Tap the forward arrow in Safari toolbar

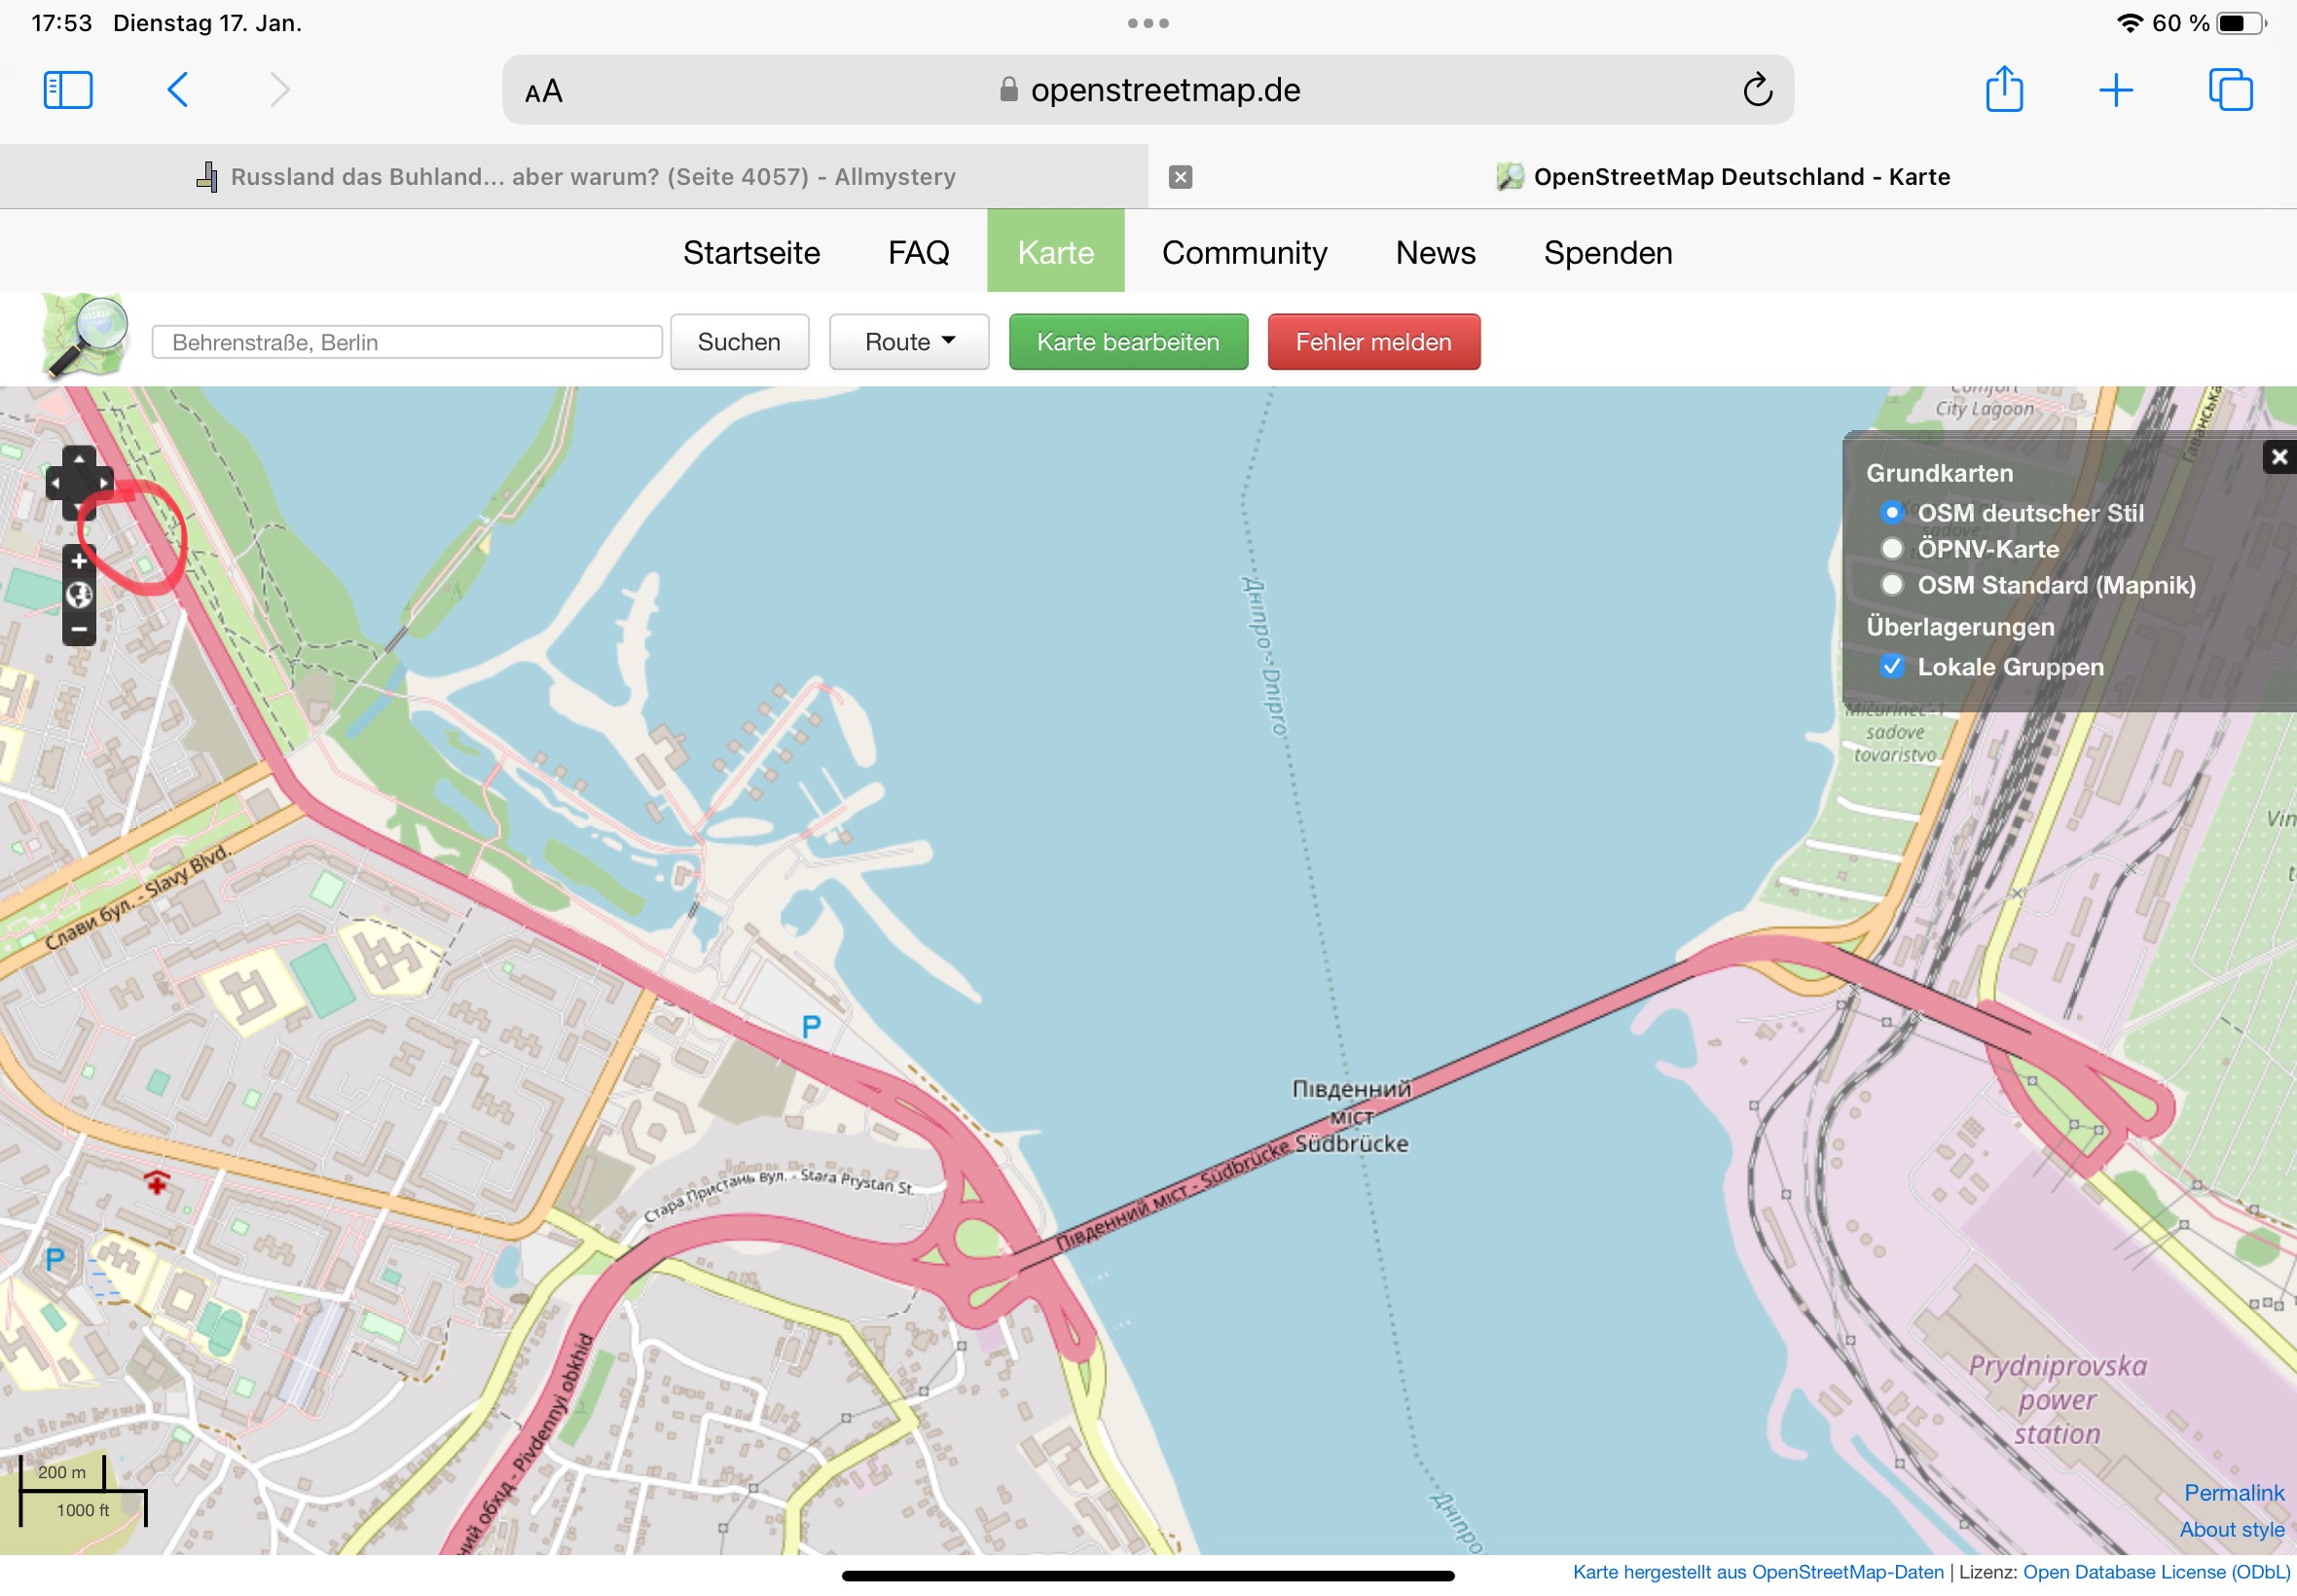click(x=280, y=90)
